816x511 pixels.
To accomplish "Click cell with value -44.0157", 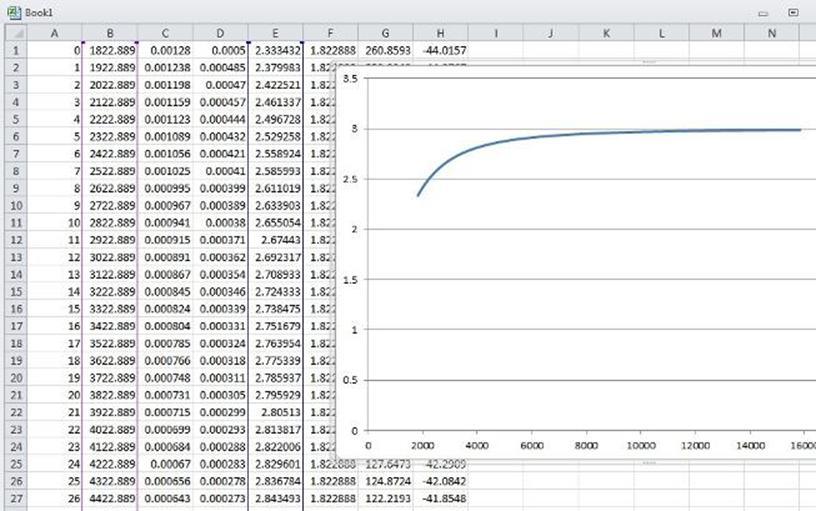I will pyautogui.click(x=441, y=50).
